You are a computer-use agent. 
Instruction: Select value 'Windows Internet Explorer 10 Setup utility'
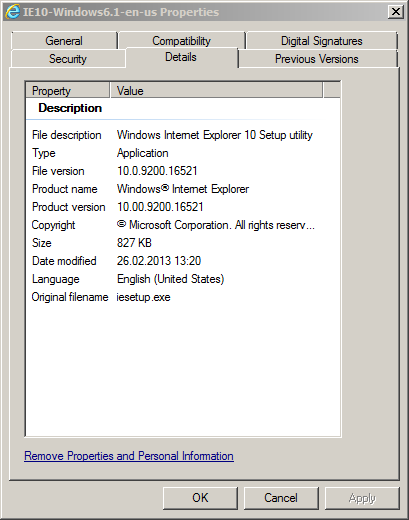[x=215, y=135]
